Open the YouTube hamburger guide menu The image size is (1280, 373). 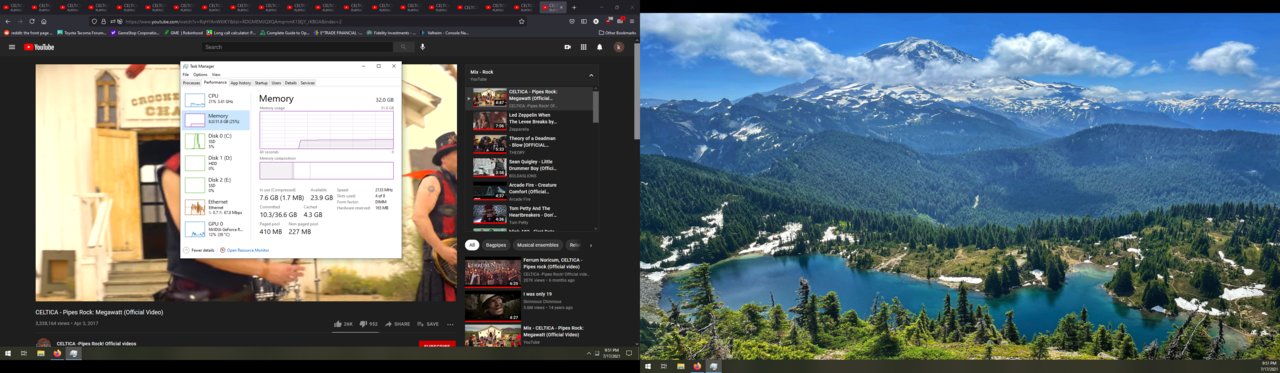click(12, 47)
